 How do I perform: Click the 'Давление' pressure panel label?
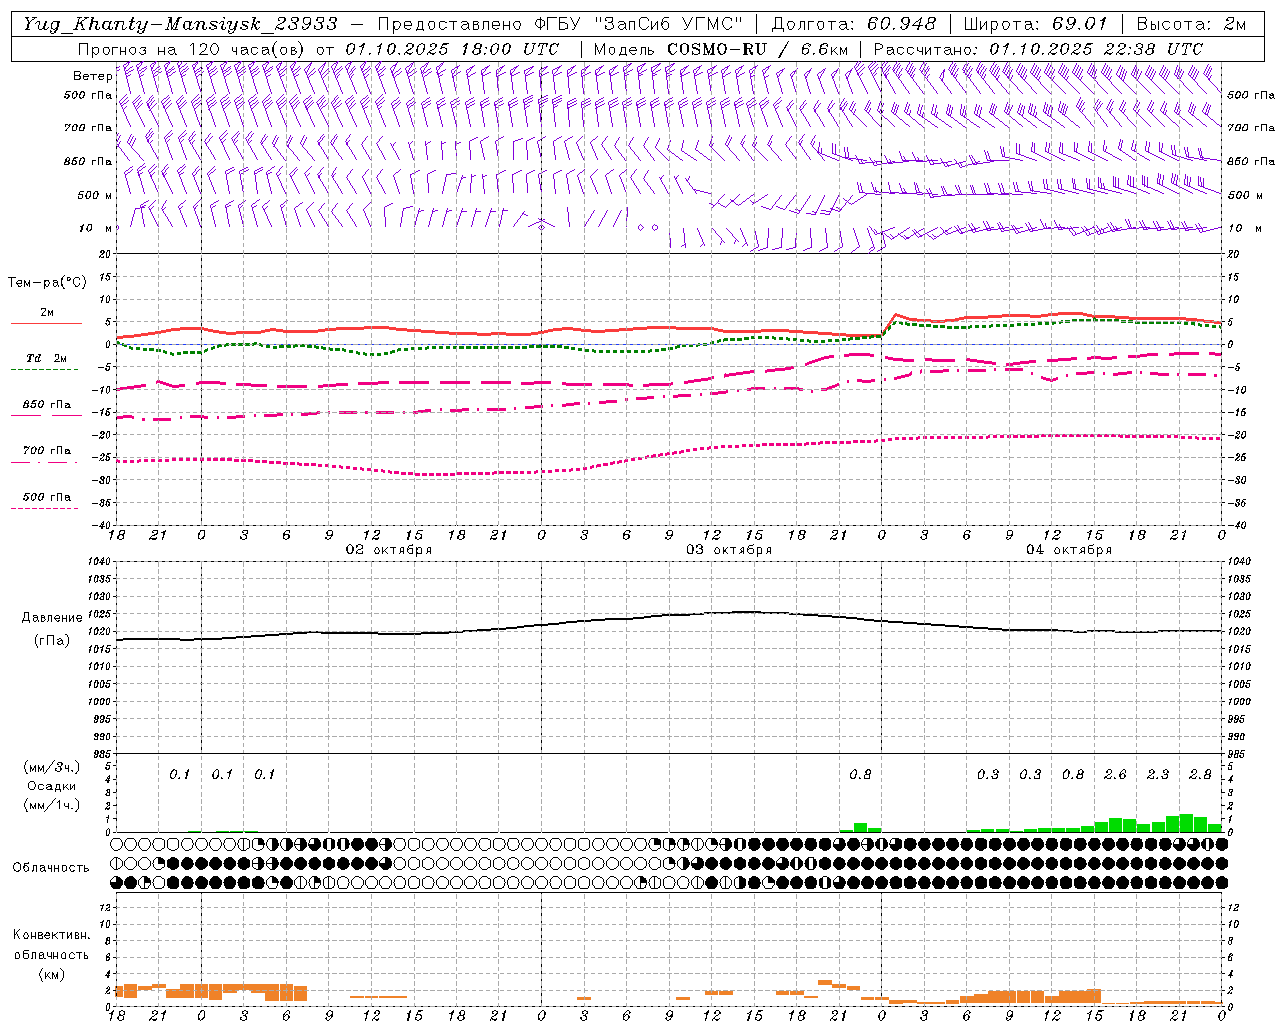click(x=52, y=618)
